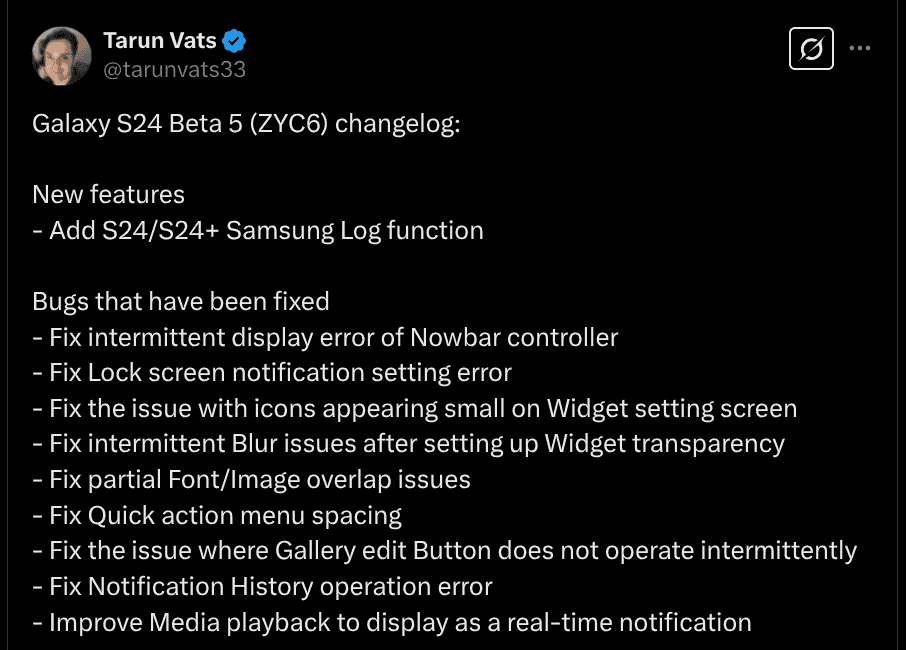Click the Grok explain-post icon
Viewport: 906px width, 650px height.
(811, 48)
